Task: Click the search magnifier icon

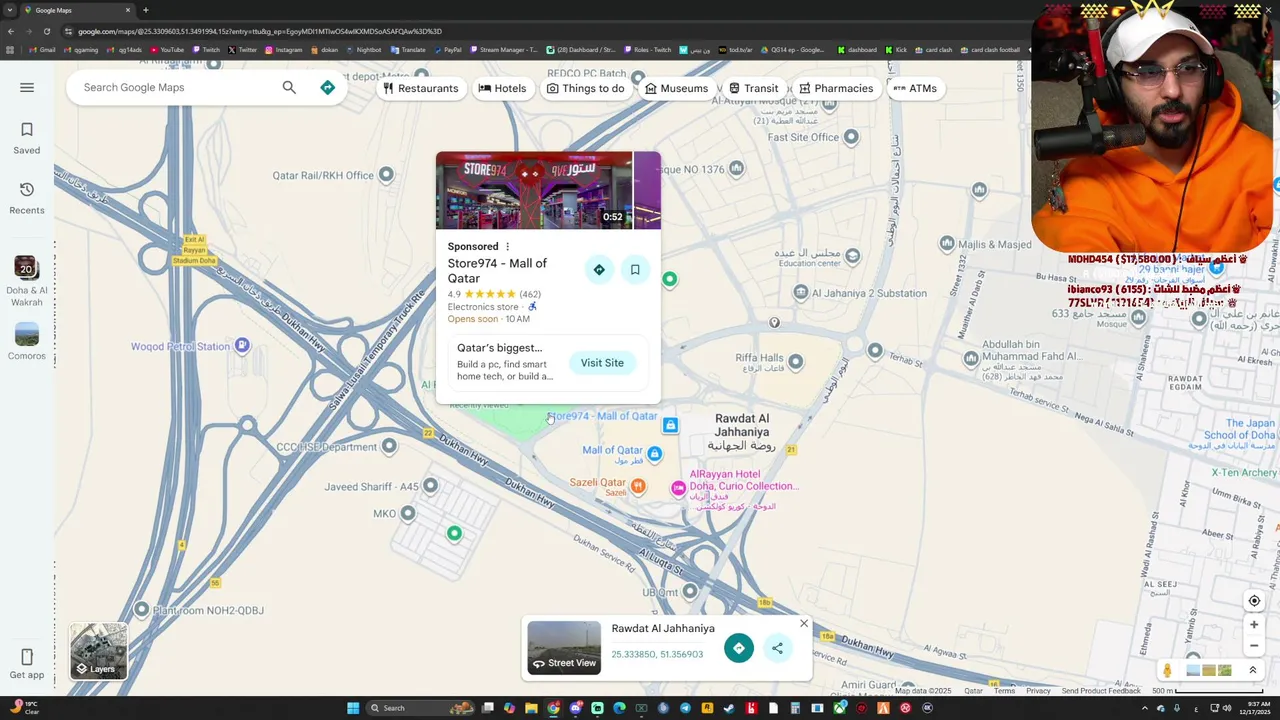Action: pyautogui.click(x=289, y=88)
